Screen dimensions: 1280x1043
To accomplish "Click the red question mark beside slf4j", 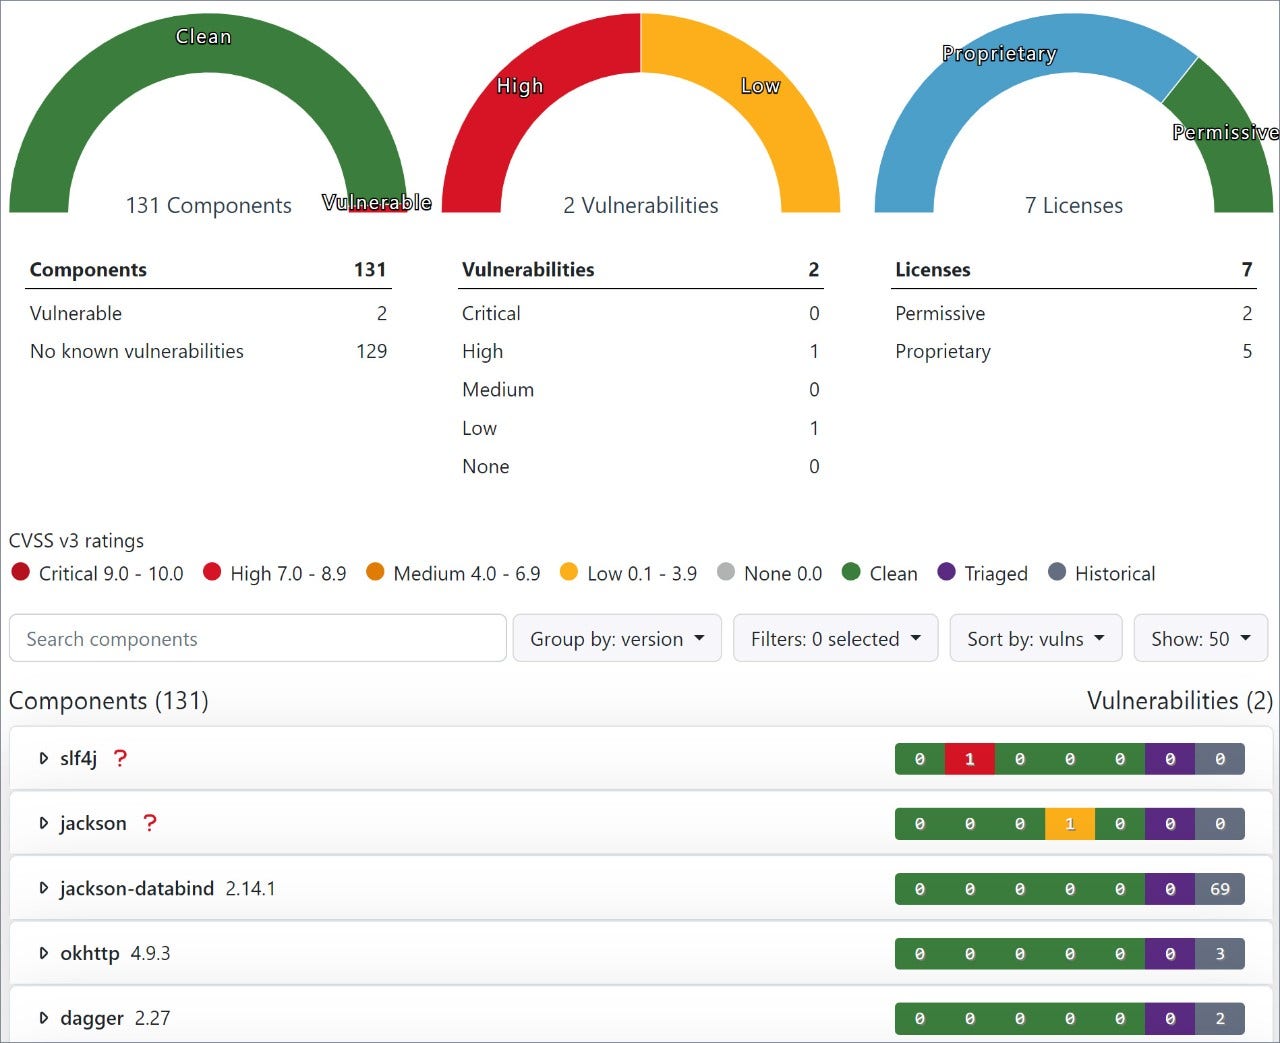I will (120, 758).
